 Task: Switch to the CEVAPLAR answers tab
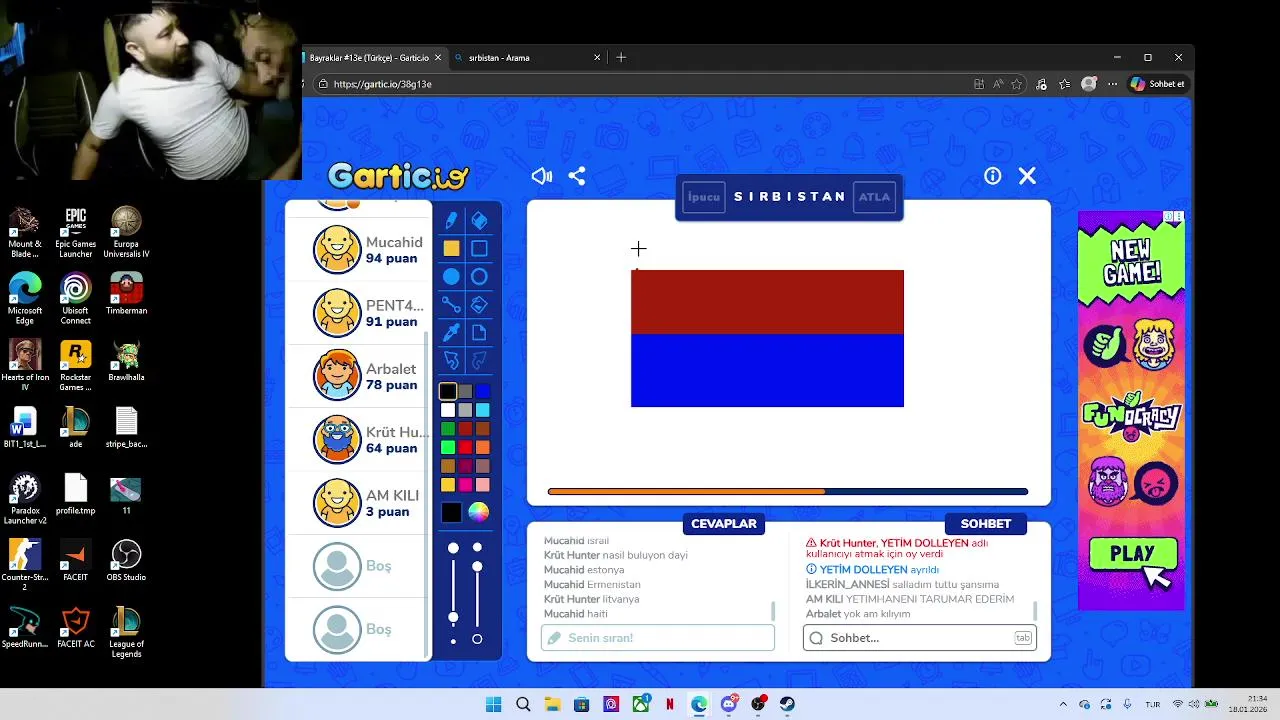pyautogui.click(x=724, y=524)
